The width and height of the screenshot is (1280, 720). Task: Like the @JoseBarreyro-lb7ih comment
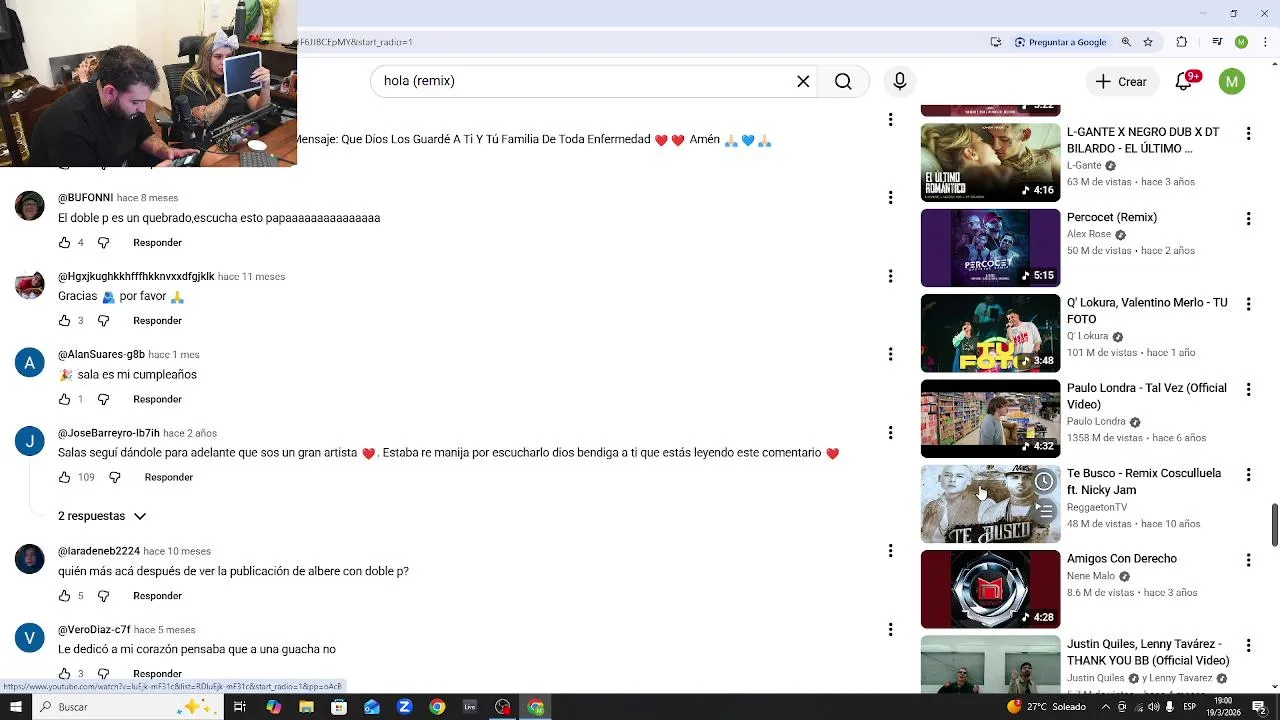click(64, 478)
